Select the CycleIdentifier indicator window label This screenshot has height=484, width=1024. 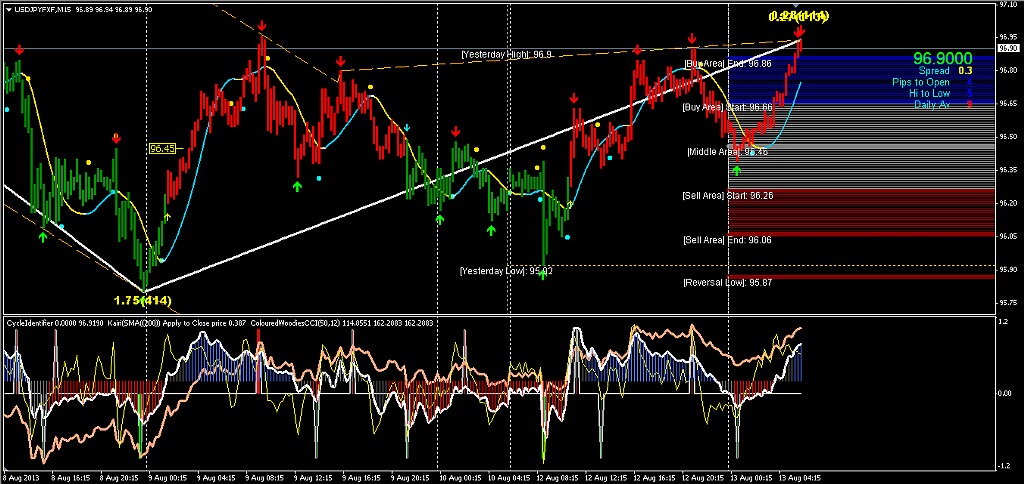click(30, 321)
